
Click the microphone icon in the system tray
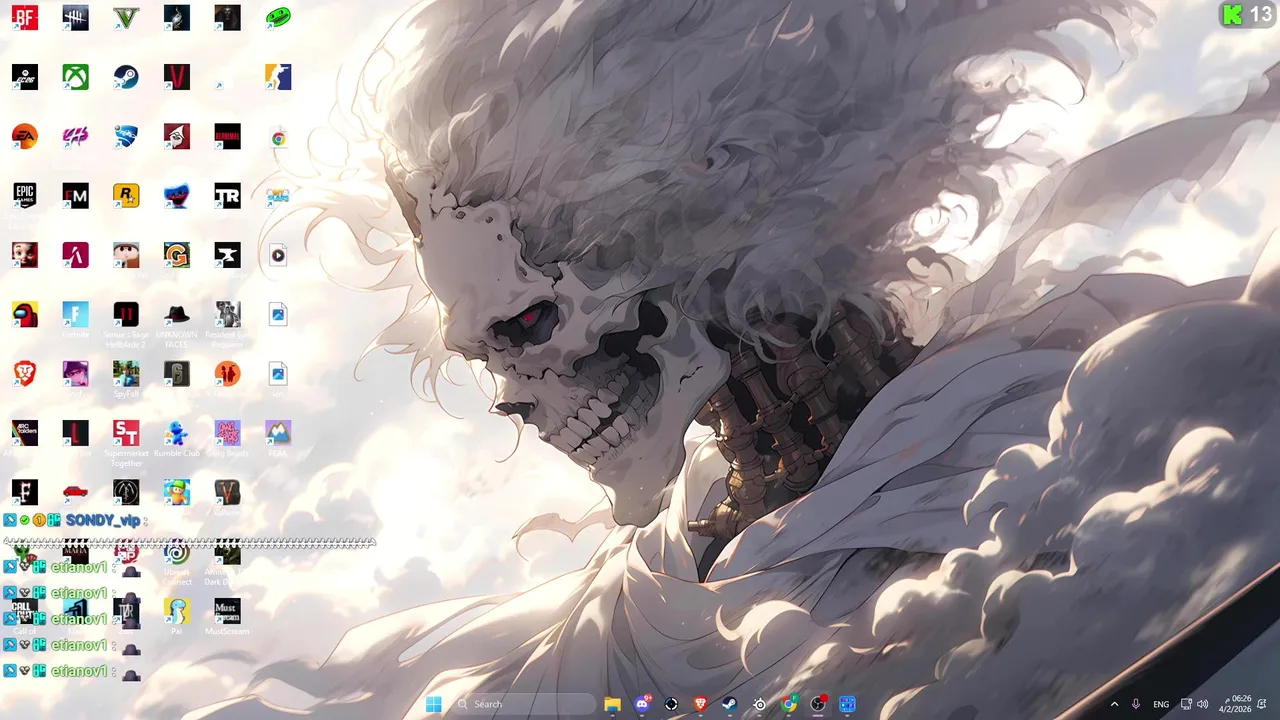pos(1135,704)
